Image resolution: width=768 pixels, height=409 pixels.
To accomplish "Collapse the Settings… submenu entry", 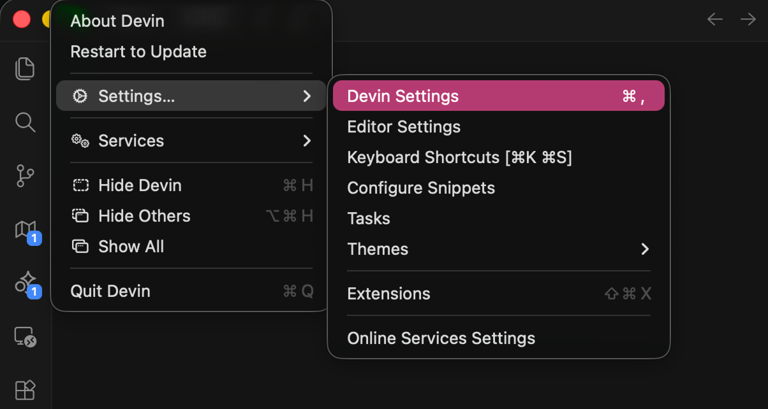I will [x=191, y=96].
